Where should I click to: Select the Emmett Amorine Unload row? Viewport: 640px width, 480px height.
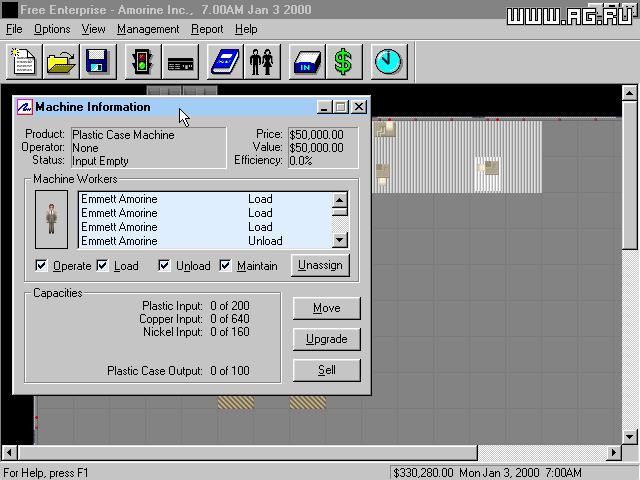coord(205,241)
